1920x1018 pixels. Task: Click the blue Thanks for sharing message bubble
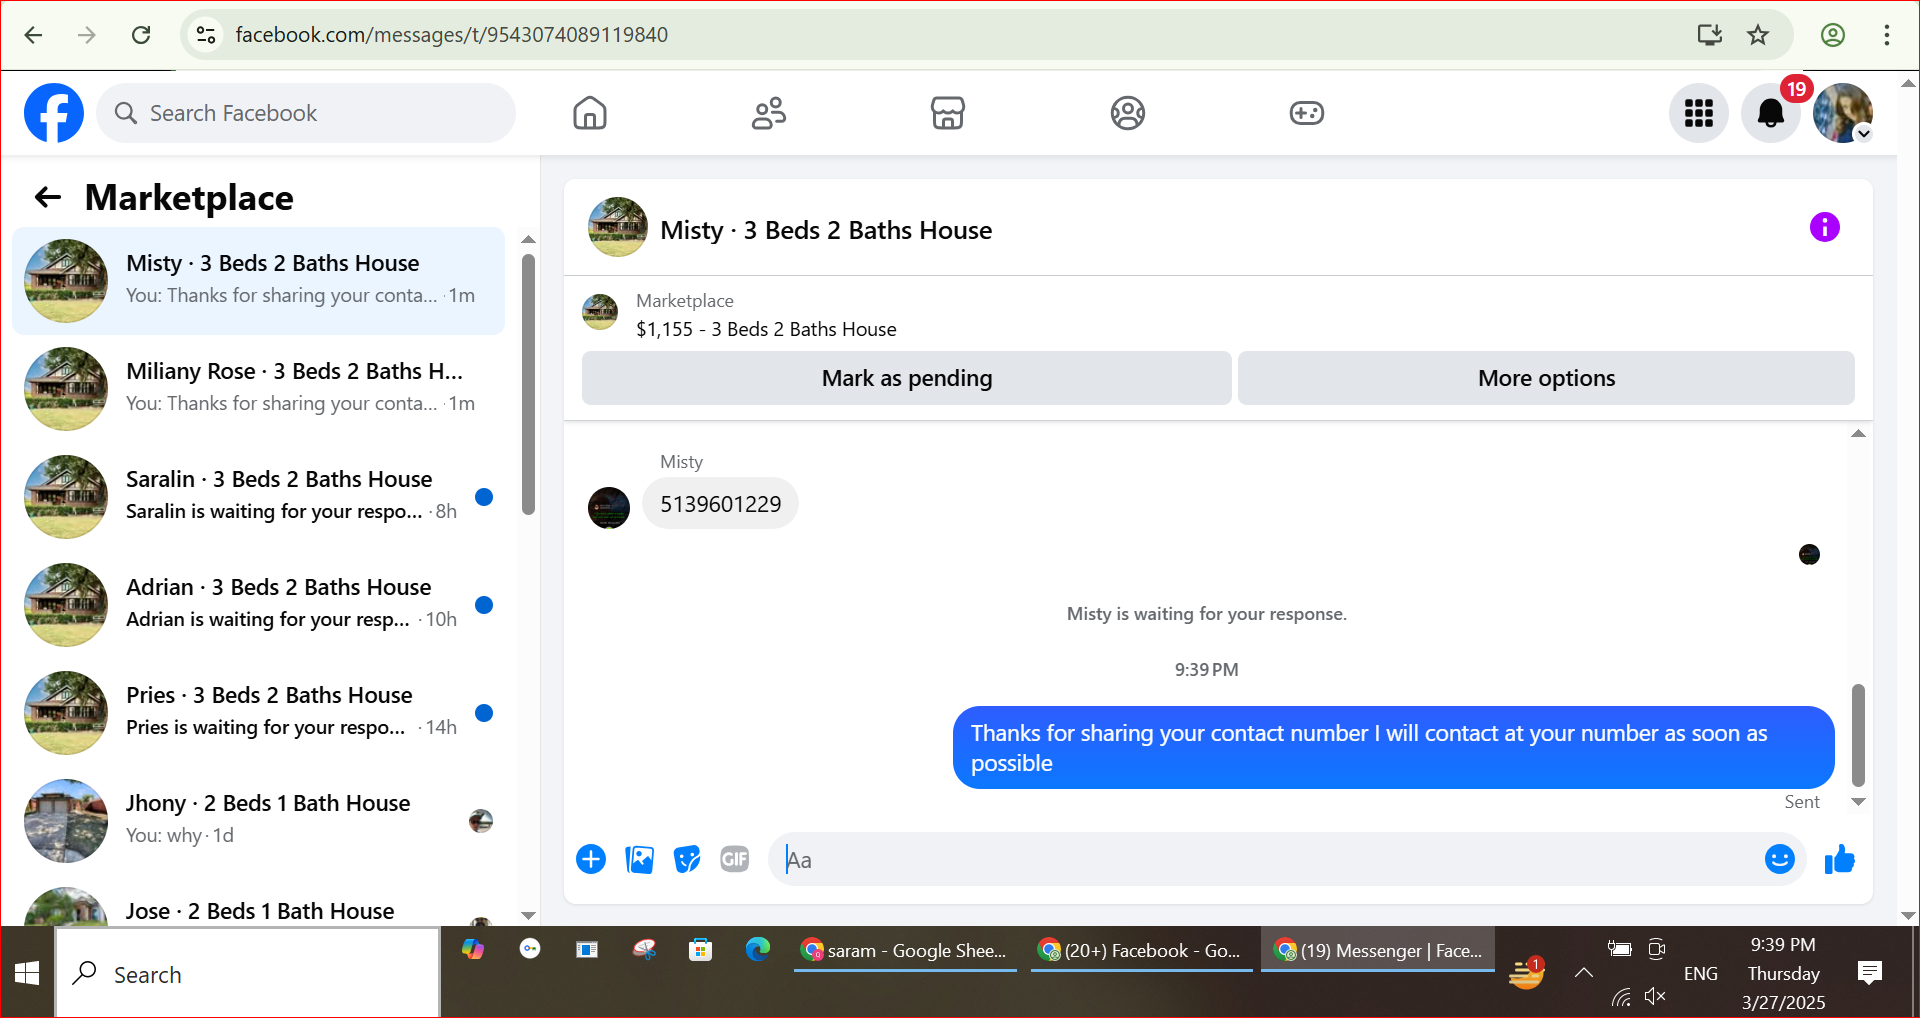tap(1393, 748)
